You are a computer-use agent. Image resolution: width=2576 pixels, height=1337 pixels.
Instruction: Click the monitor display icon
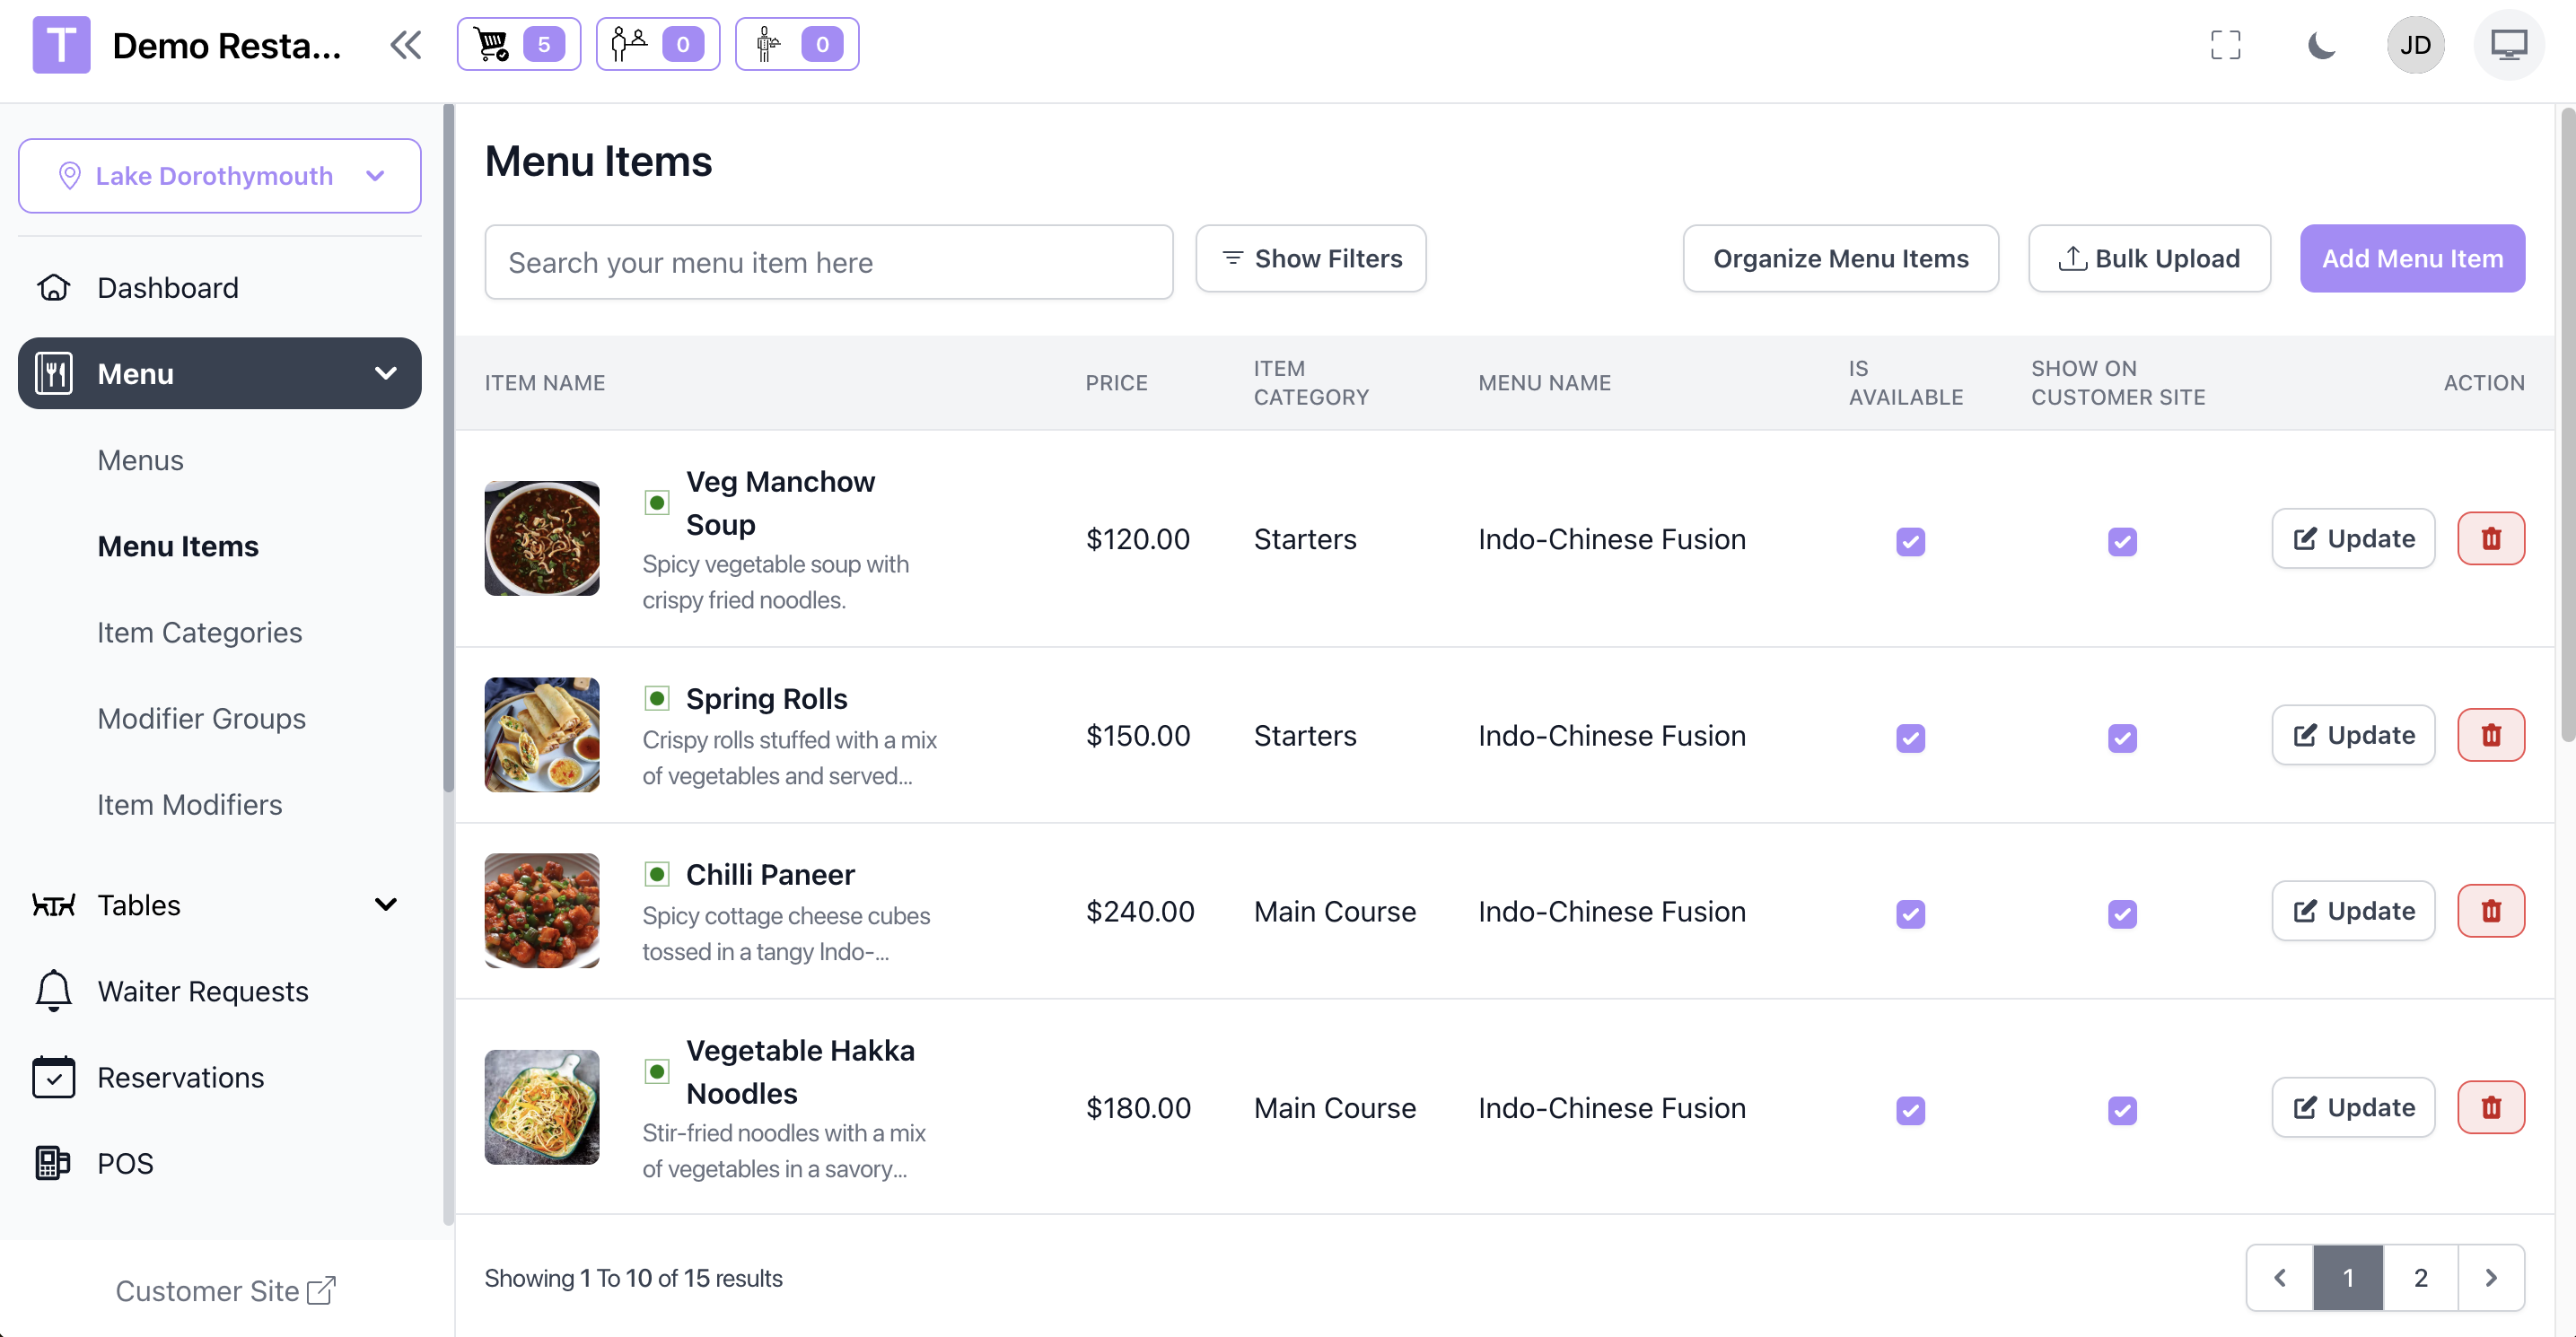2507,45
